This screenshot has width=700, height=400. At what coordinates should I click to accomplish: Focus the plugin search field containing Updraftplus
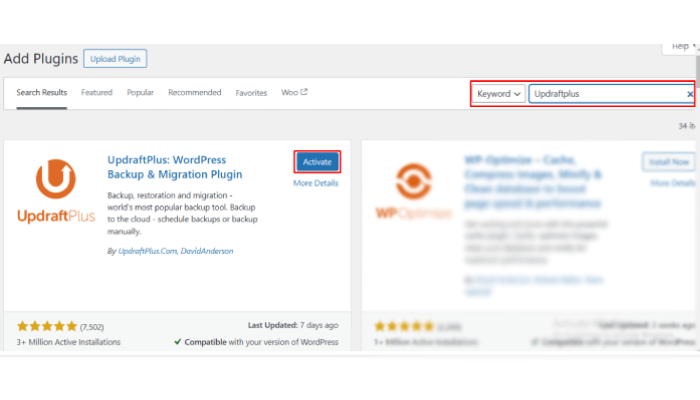[x=606, y=94]
